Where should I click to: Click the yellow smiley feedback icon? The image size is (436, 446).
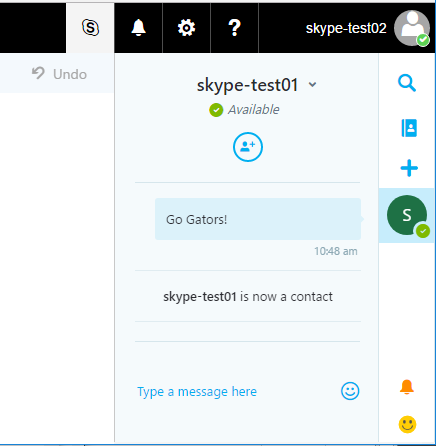point(407,424)
